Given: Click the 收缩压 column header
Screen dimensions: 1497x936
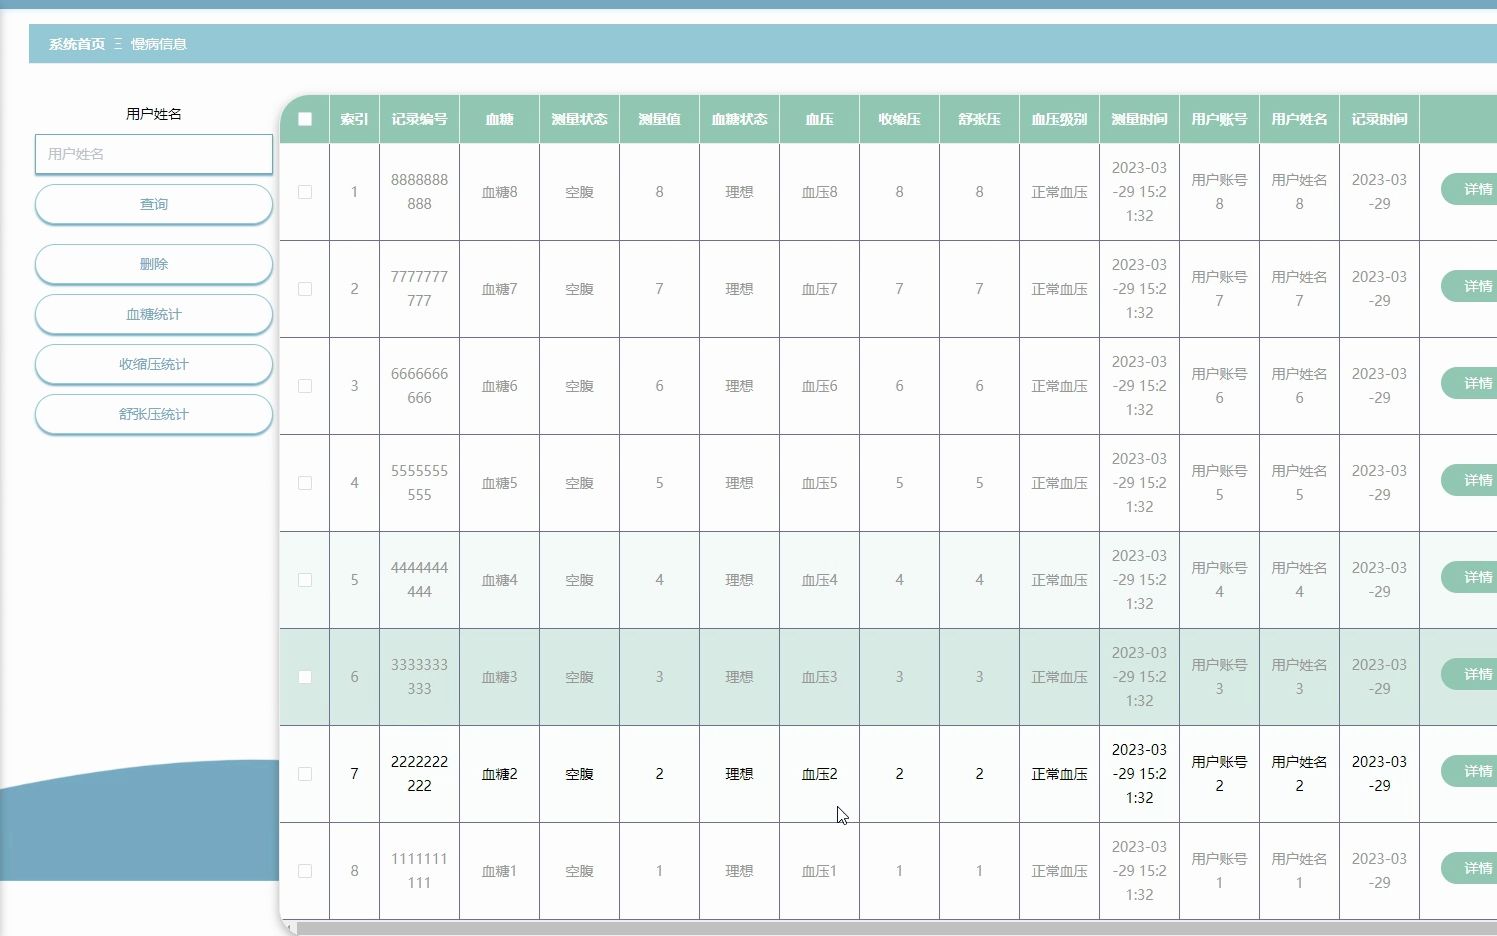Looking at the screenshot, I should (899, 119).
